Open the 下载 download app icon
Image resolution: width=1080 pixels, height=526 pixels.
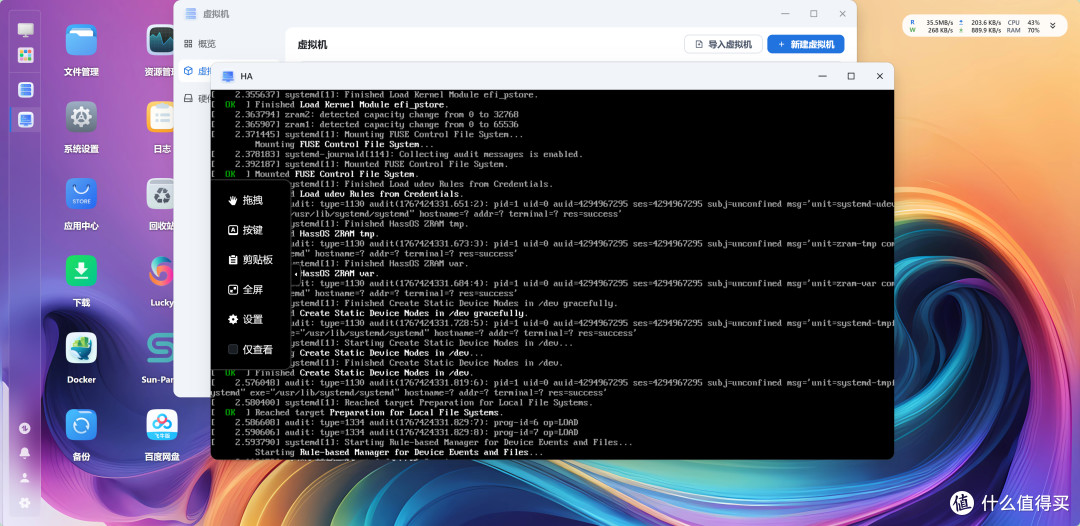[81, 271]
